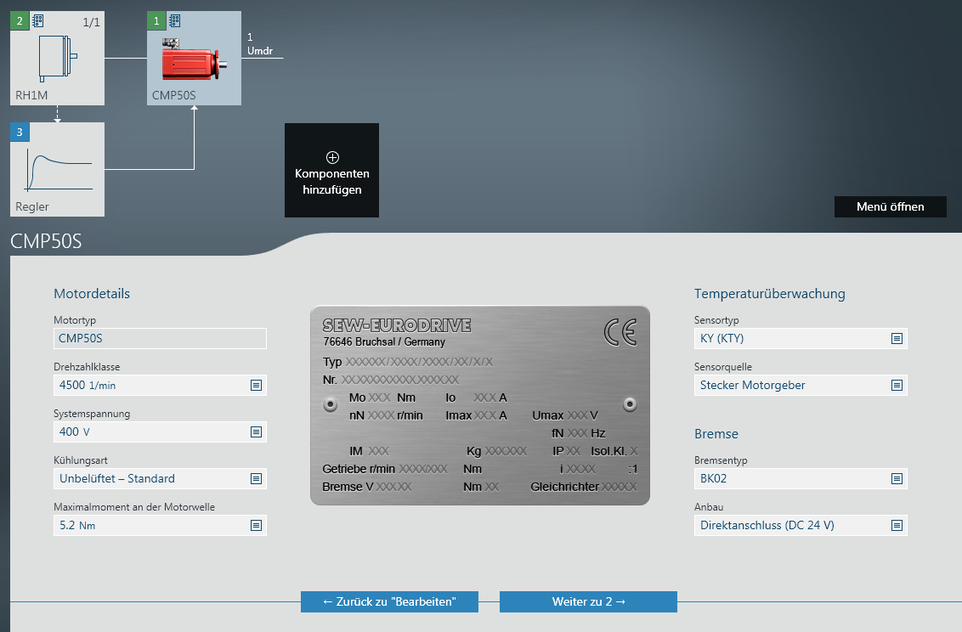Click list icon in Sensortyp field
This screenshot has width=962, height=632.
(897, 339)
